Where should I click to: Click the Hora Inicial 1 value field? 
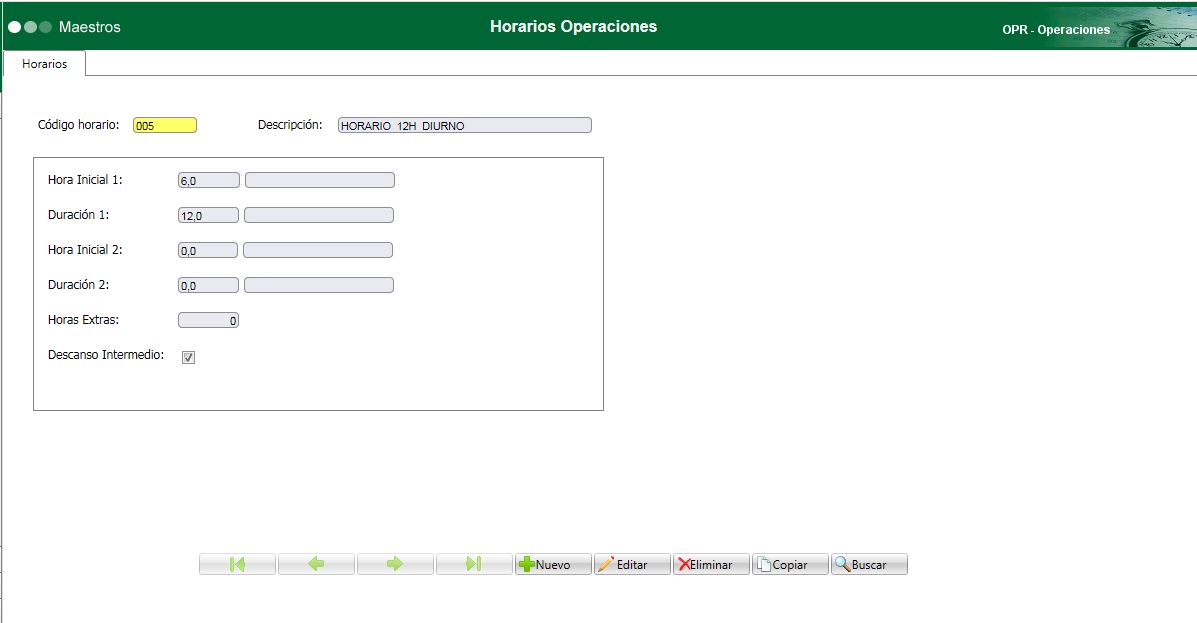click(208, 180)
